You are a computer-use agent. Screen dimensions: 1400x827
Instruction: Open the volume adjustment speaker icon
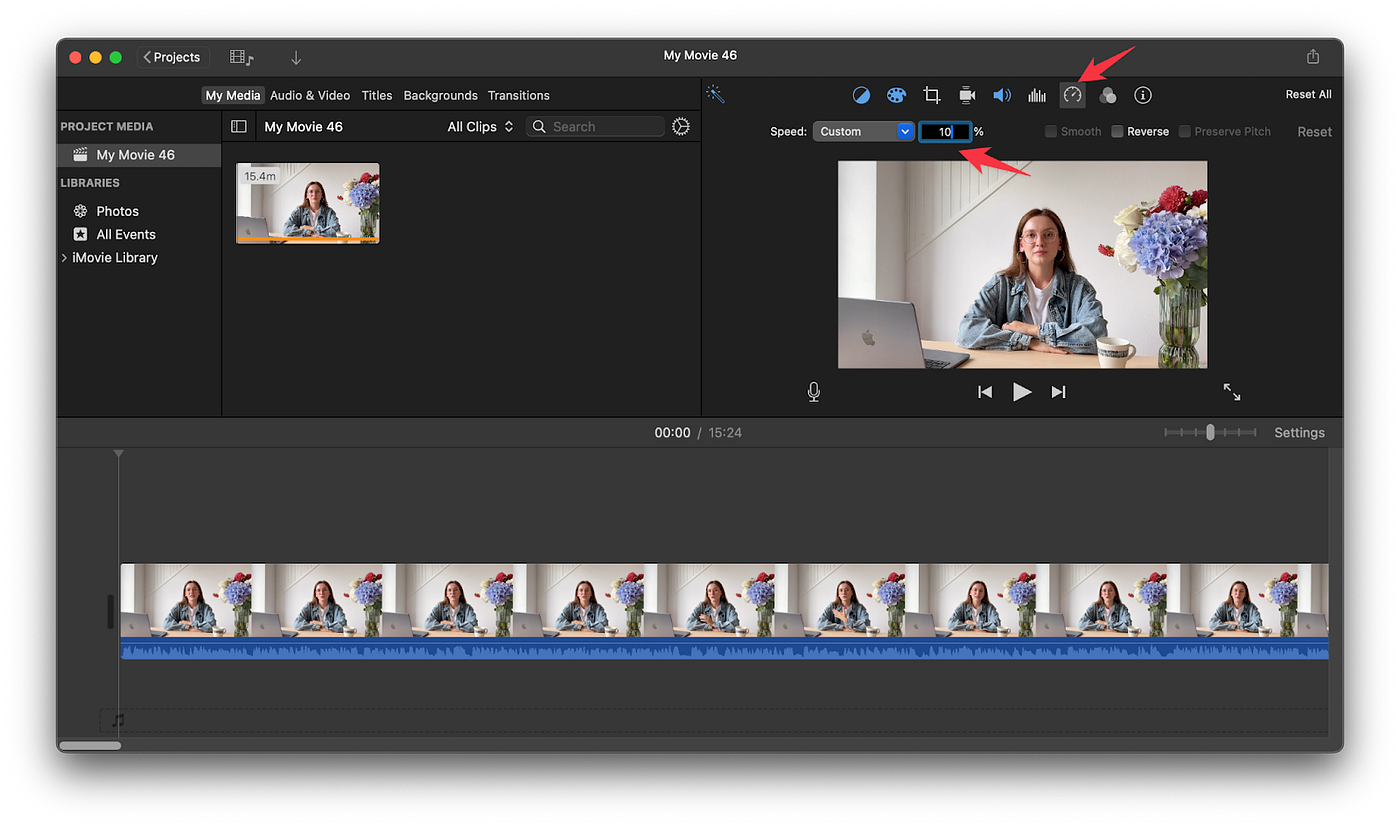[x=1002, y=95]
